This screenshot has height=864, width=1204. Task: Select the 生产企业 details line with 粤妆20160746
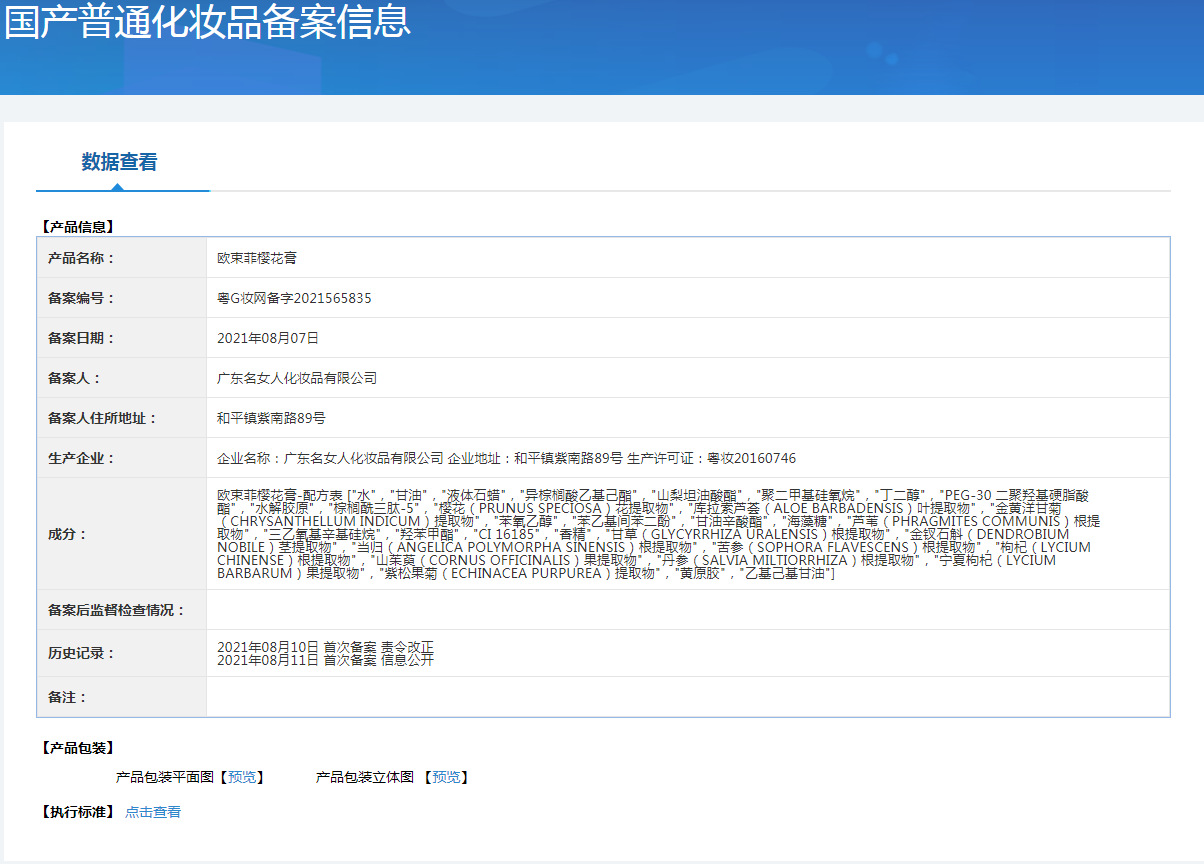(507, 458)
